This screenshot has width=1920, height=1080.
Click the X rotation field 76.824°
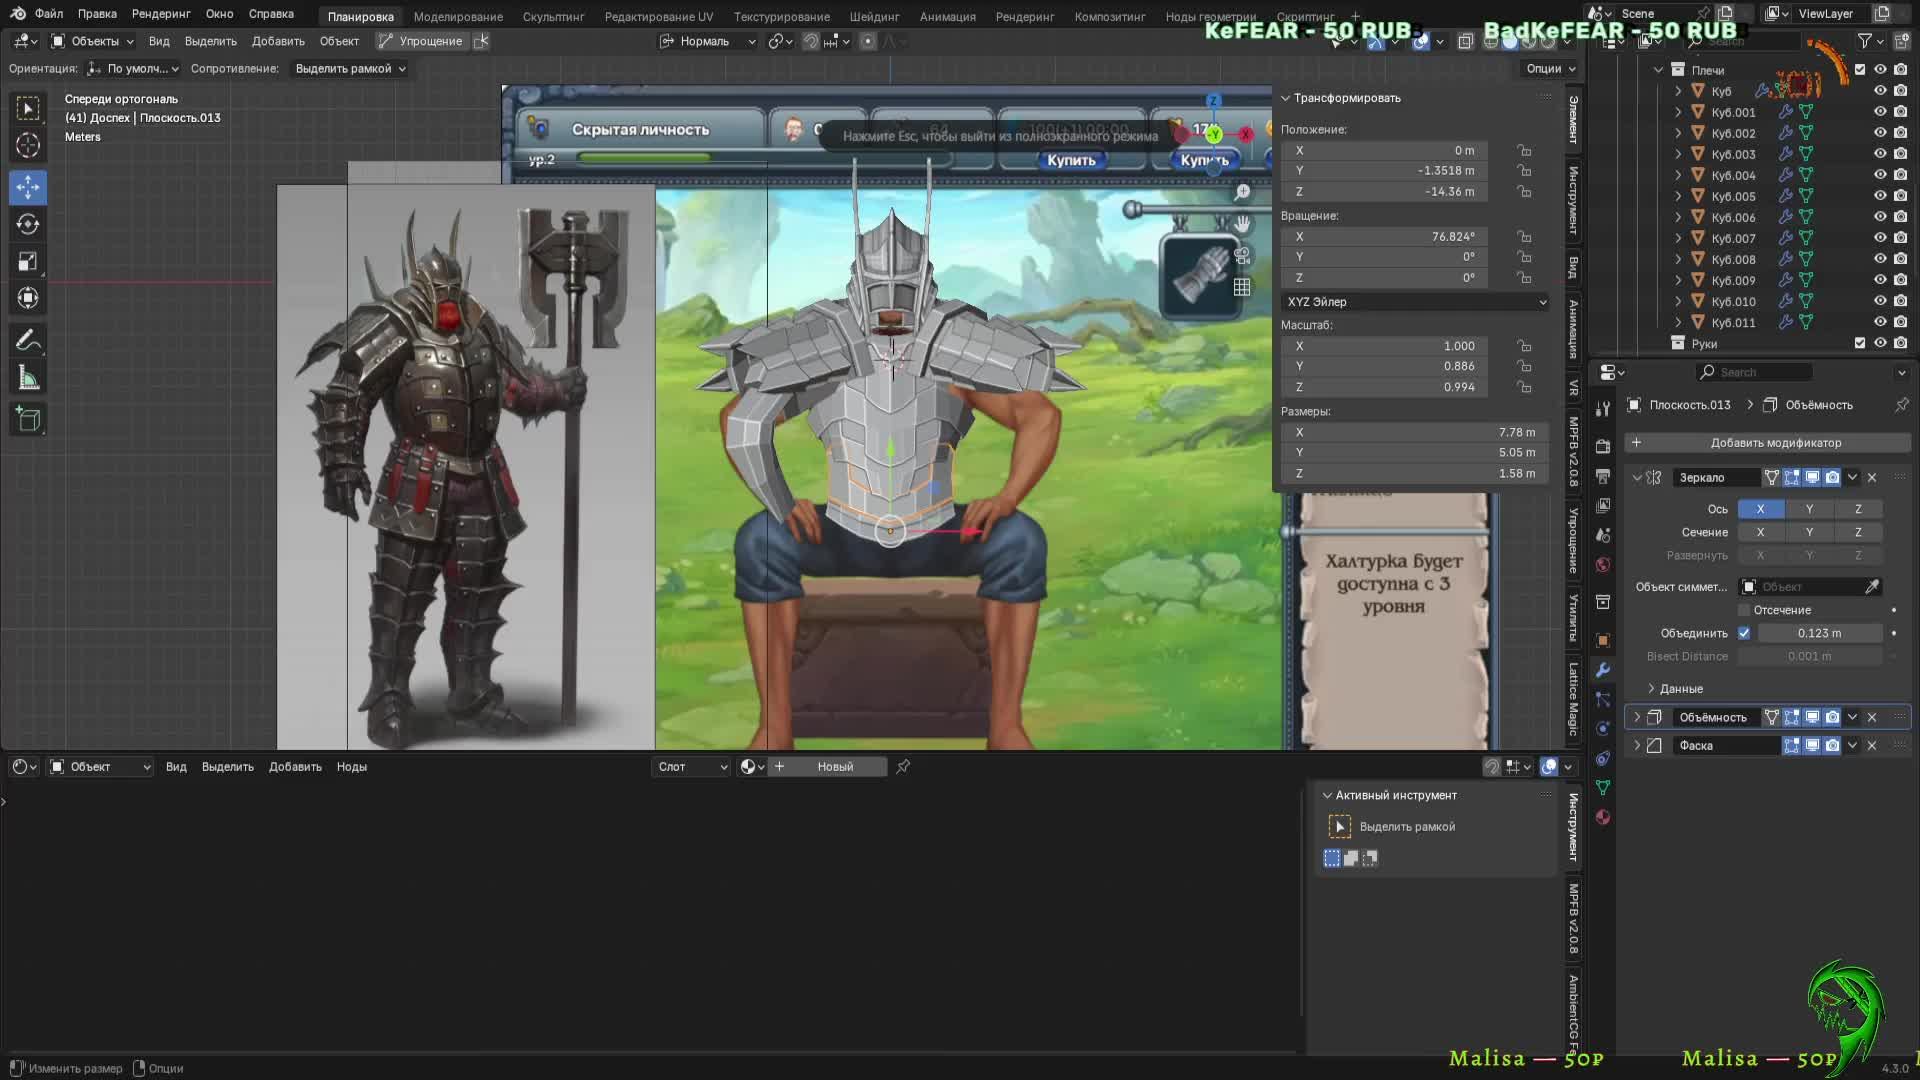(x=1384, y=237)
